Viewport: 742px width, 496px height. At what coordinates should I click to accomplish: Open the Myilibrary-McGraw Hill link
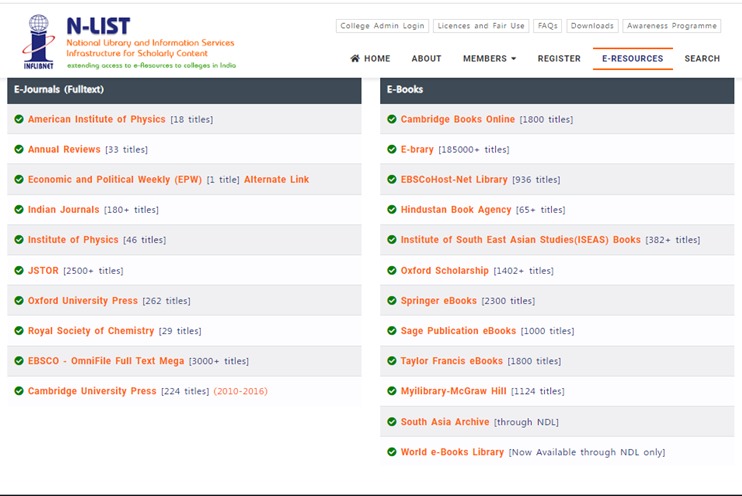(x=453, y=391)
